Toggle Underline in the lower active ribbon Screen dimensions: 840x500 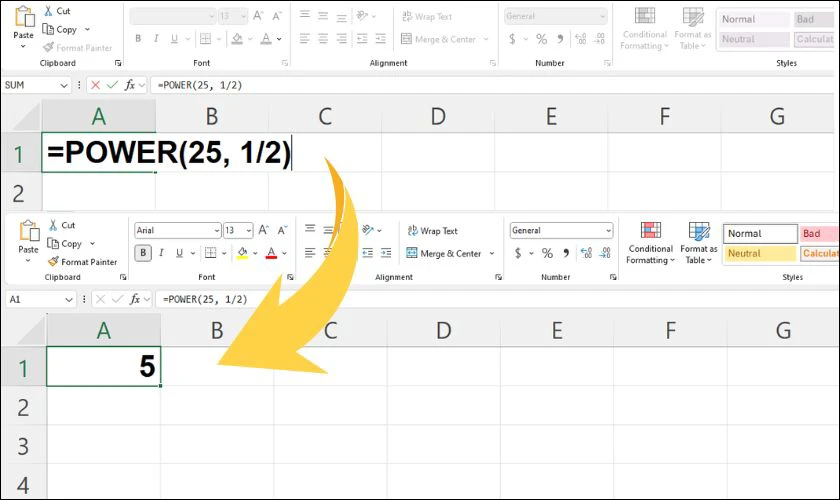pyautogui.click(x=179, y=252)
